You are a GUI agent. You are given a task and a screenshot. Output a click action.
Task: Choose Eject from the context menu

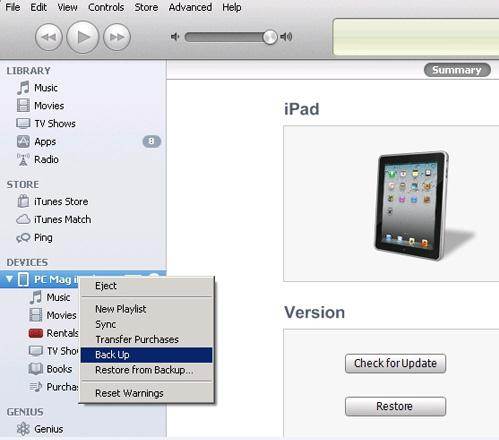tap(146, 286)
